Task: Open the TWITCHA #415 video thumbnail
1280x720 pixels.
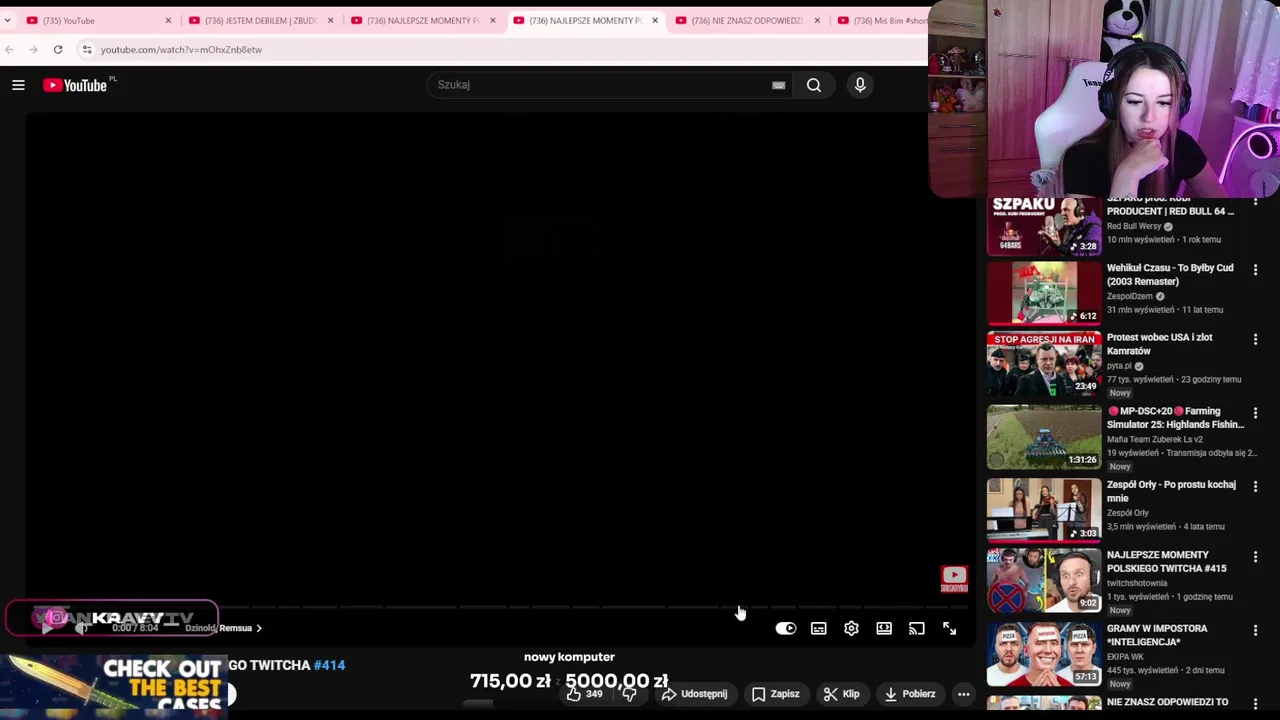Action: tap(1044, 580)
